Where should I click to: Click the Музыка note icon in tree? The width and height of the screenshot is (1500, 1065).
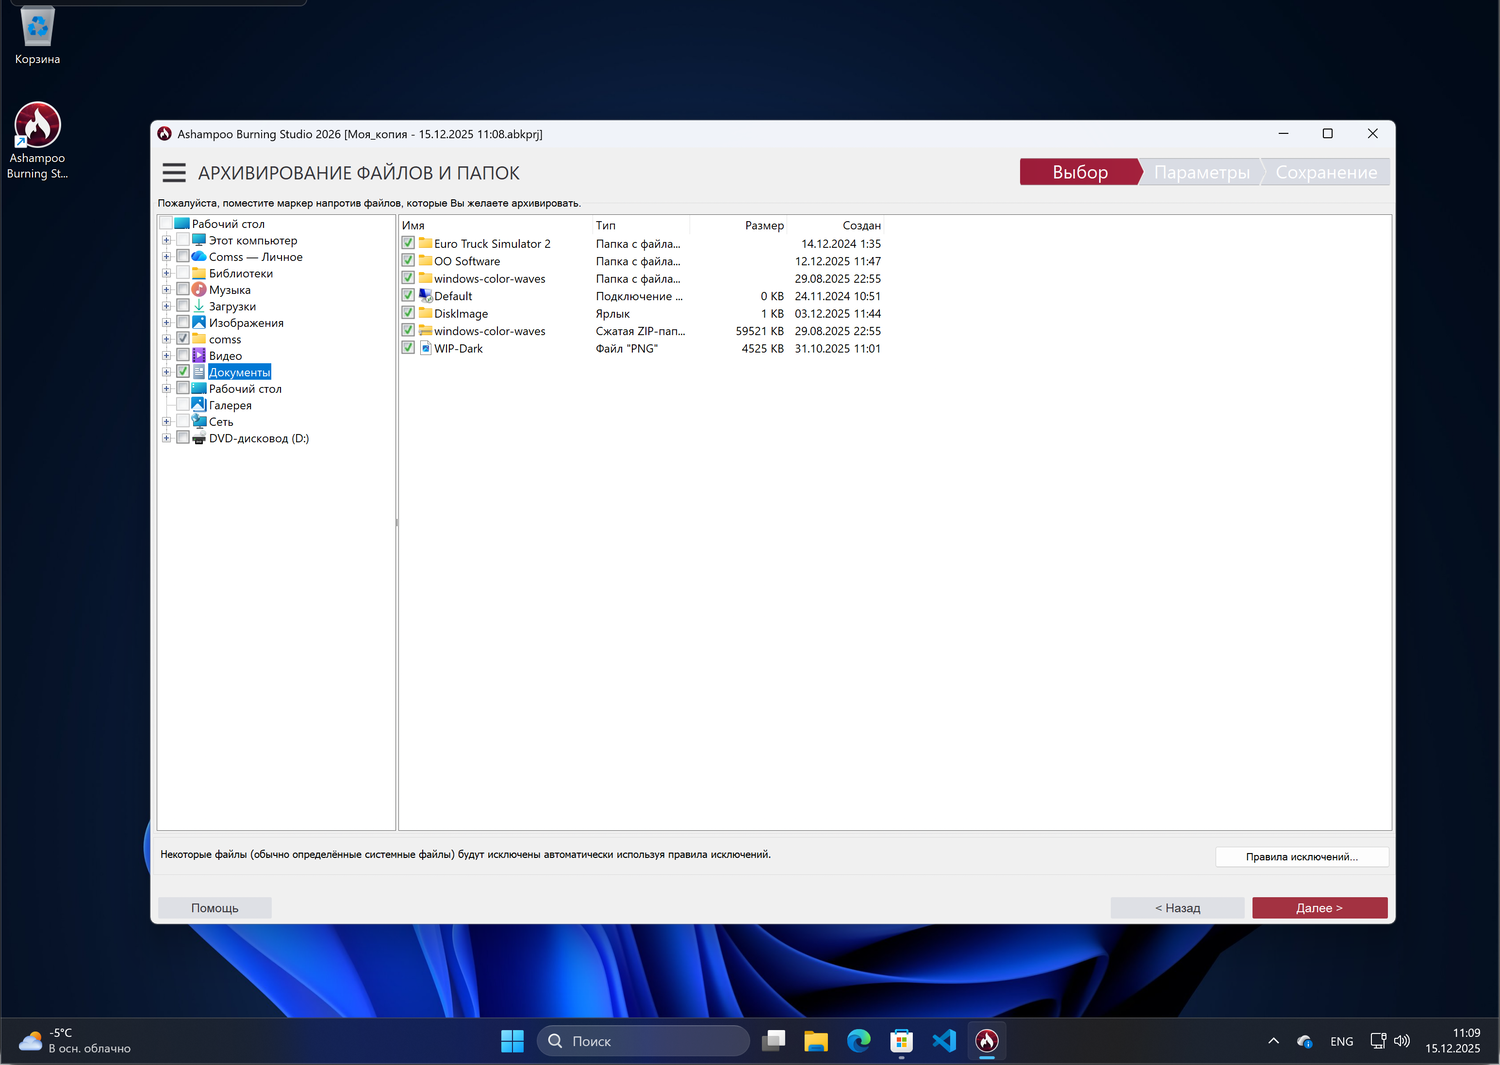199,290
